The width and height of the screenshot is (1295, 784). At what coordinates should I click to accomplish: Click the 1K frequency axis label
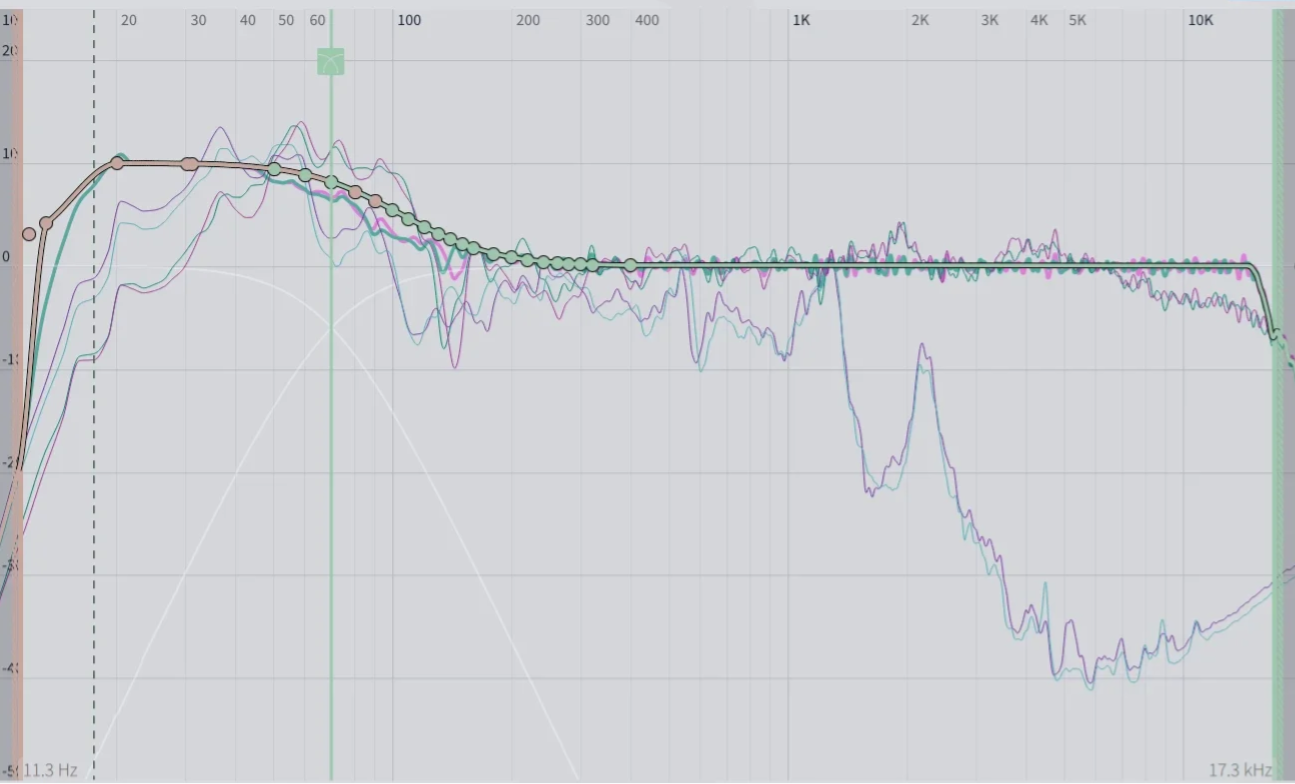[801, 20]
